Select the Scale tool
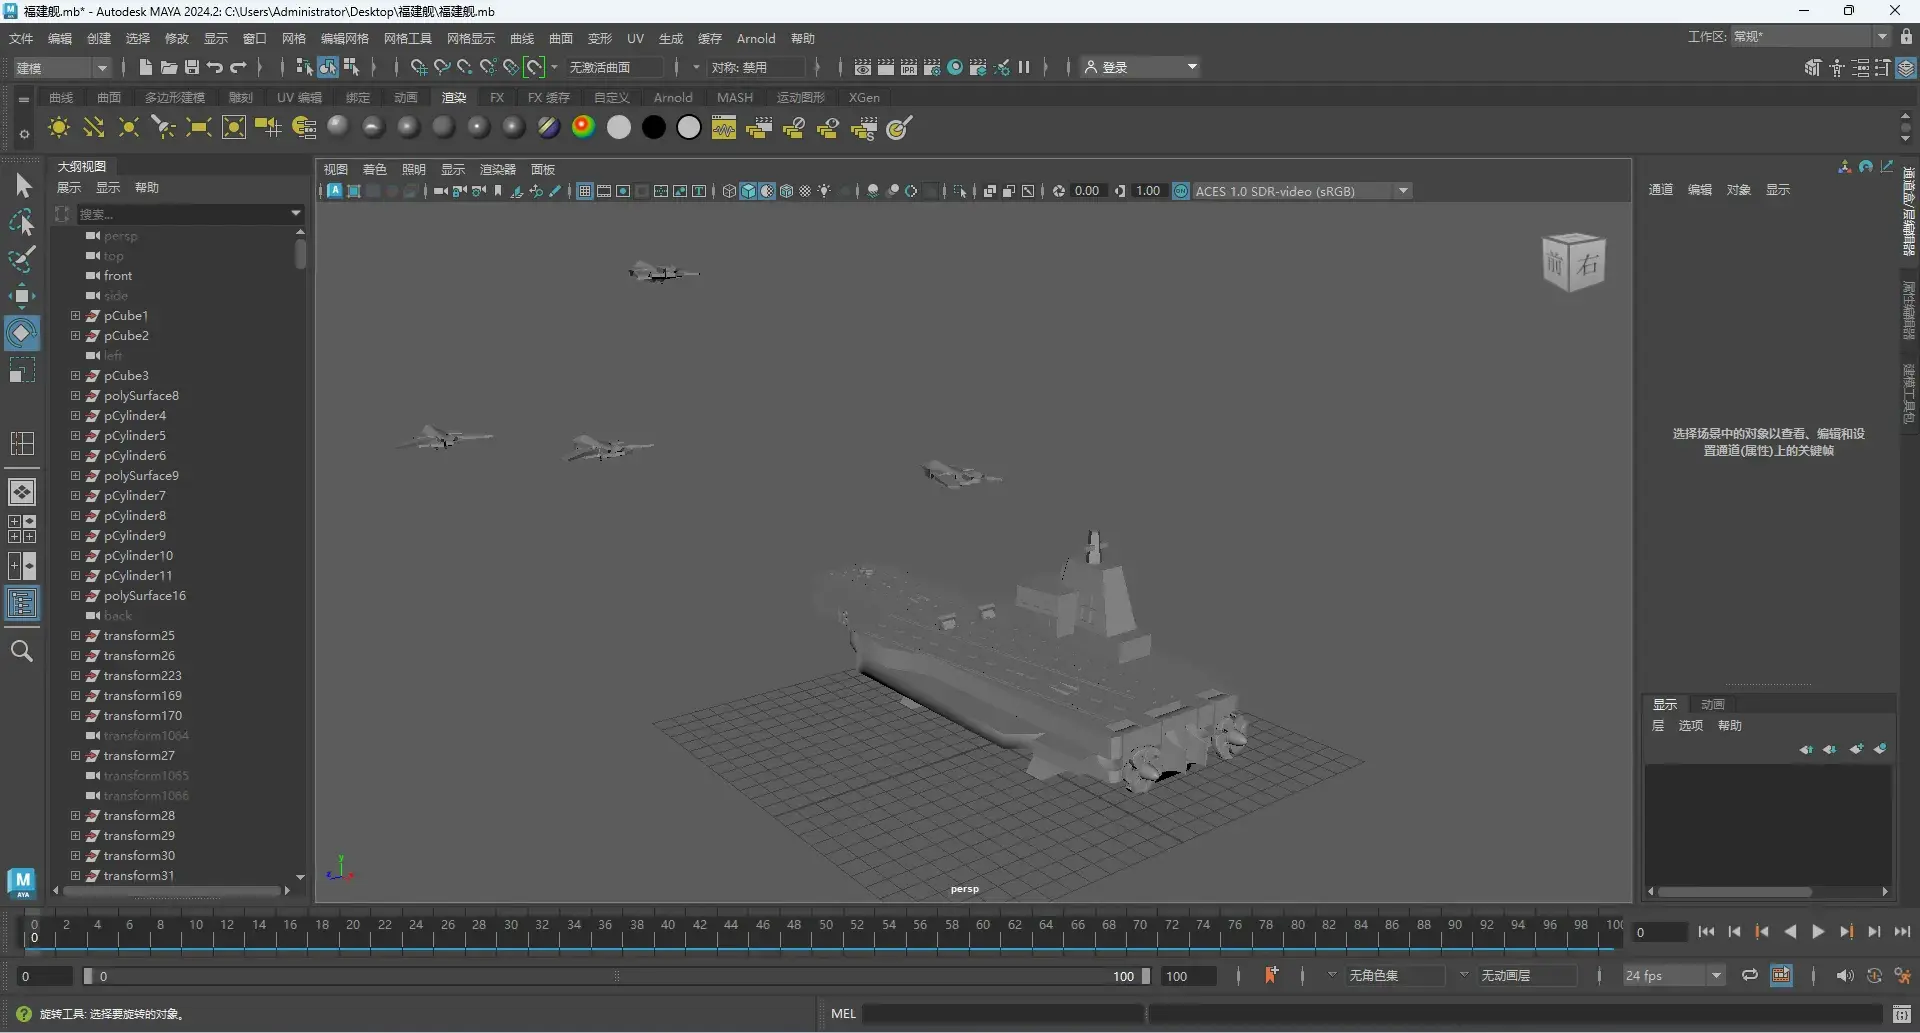The width and height of the screenshot is (1920, 1033). 22,370
